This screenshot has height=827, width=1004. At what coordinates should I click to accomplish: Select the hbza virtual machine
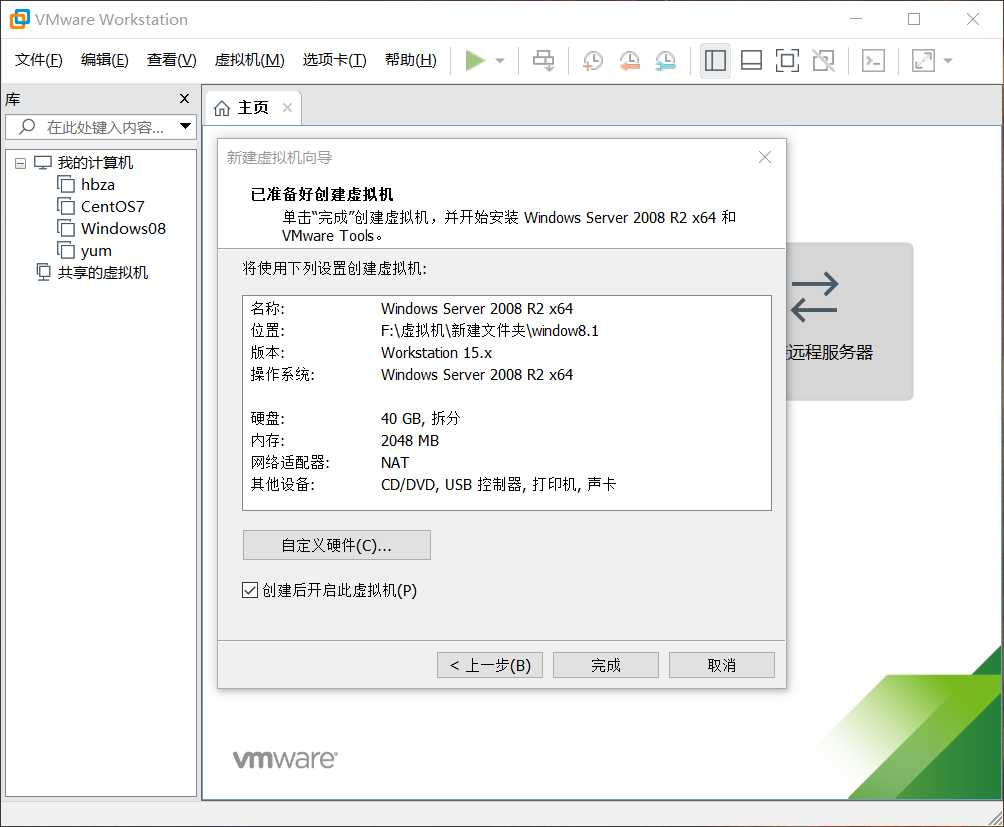97,185
